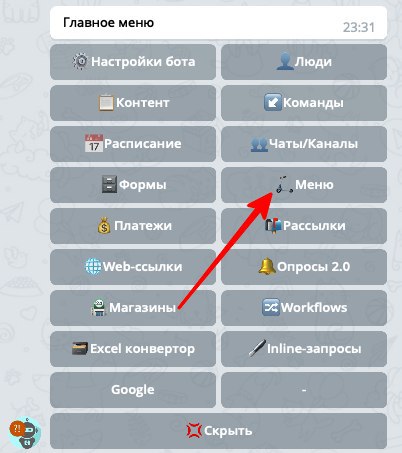Image resolution: width=402 pixels, height=453 pixels.
Task: Open the Чаты/Каналы section
Action: [304, 144]
